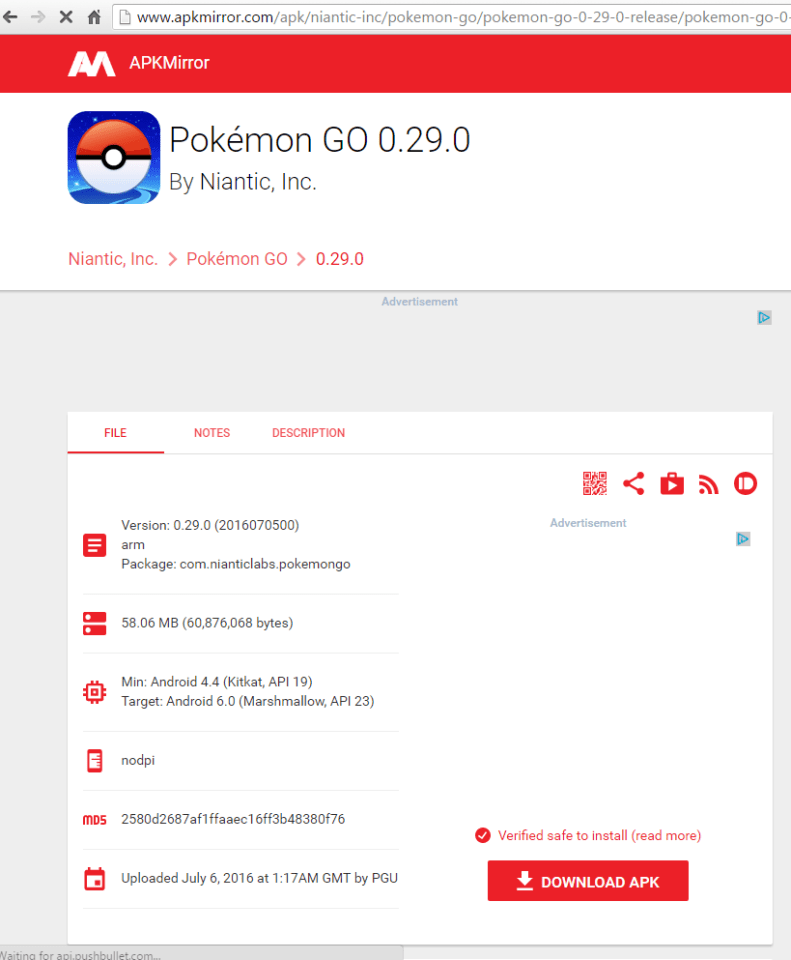This screenshot has width=791, height=960.
Task: Click the nodpi screen density icon
Action: coord(94,760)
